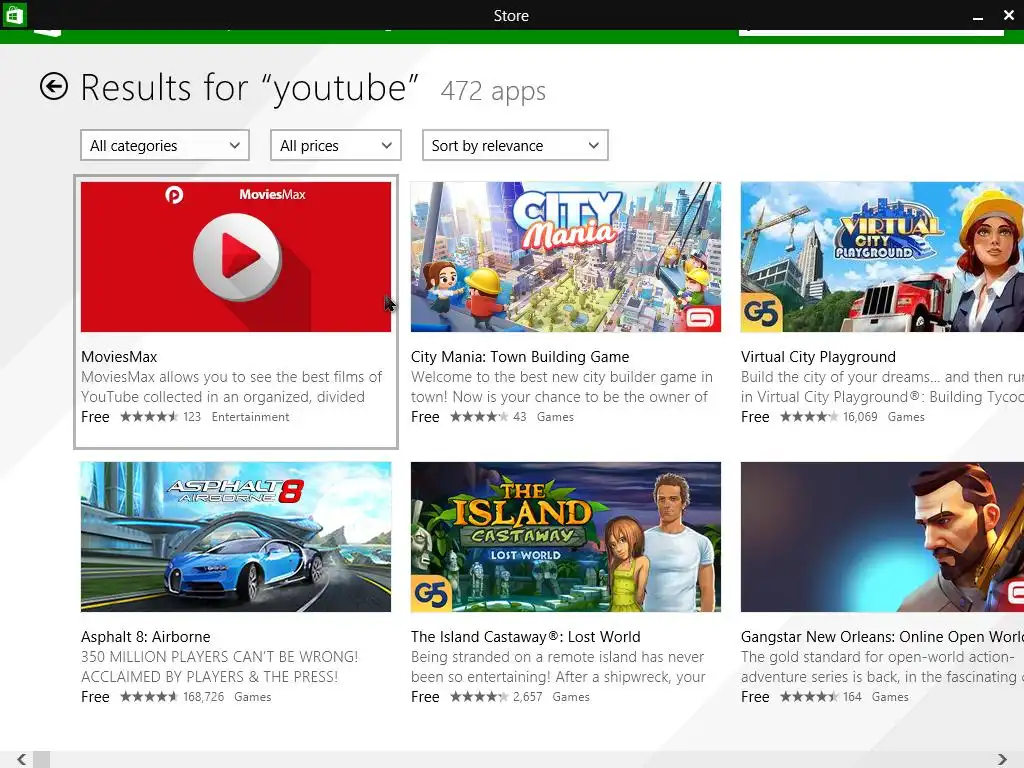Click the 168,726 rating count for Asphalt 8
The height and width of the screenshot is (768, 1024).
point(204,697)
